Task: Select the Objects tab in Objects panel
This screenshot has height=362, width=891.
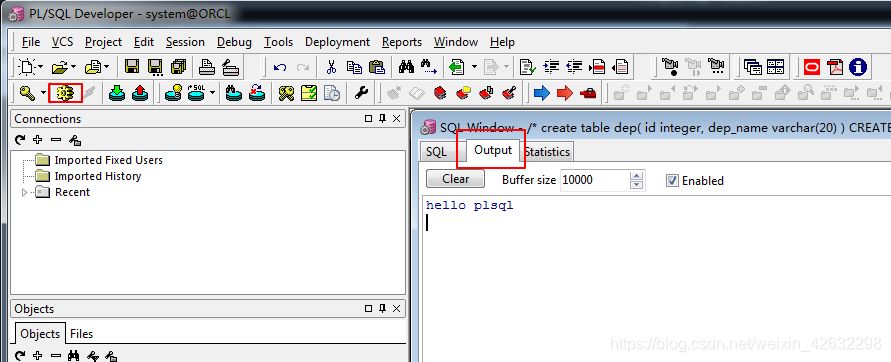Action: (40, 334)
